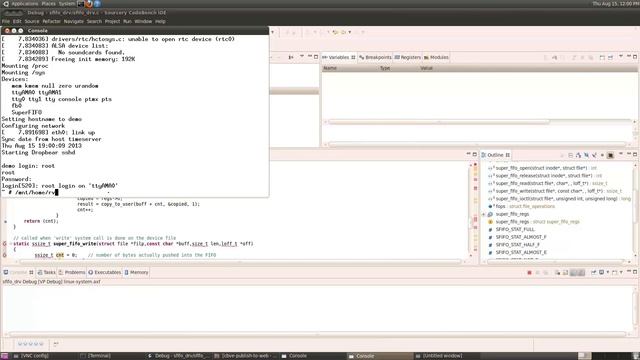The image size is (640, 360).
Task: Select super_fifo_read in the Outline
Action: click(x=547, y=184)
